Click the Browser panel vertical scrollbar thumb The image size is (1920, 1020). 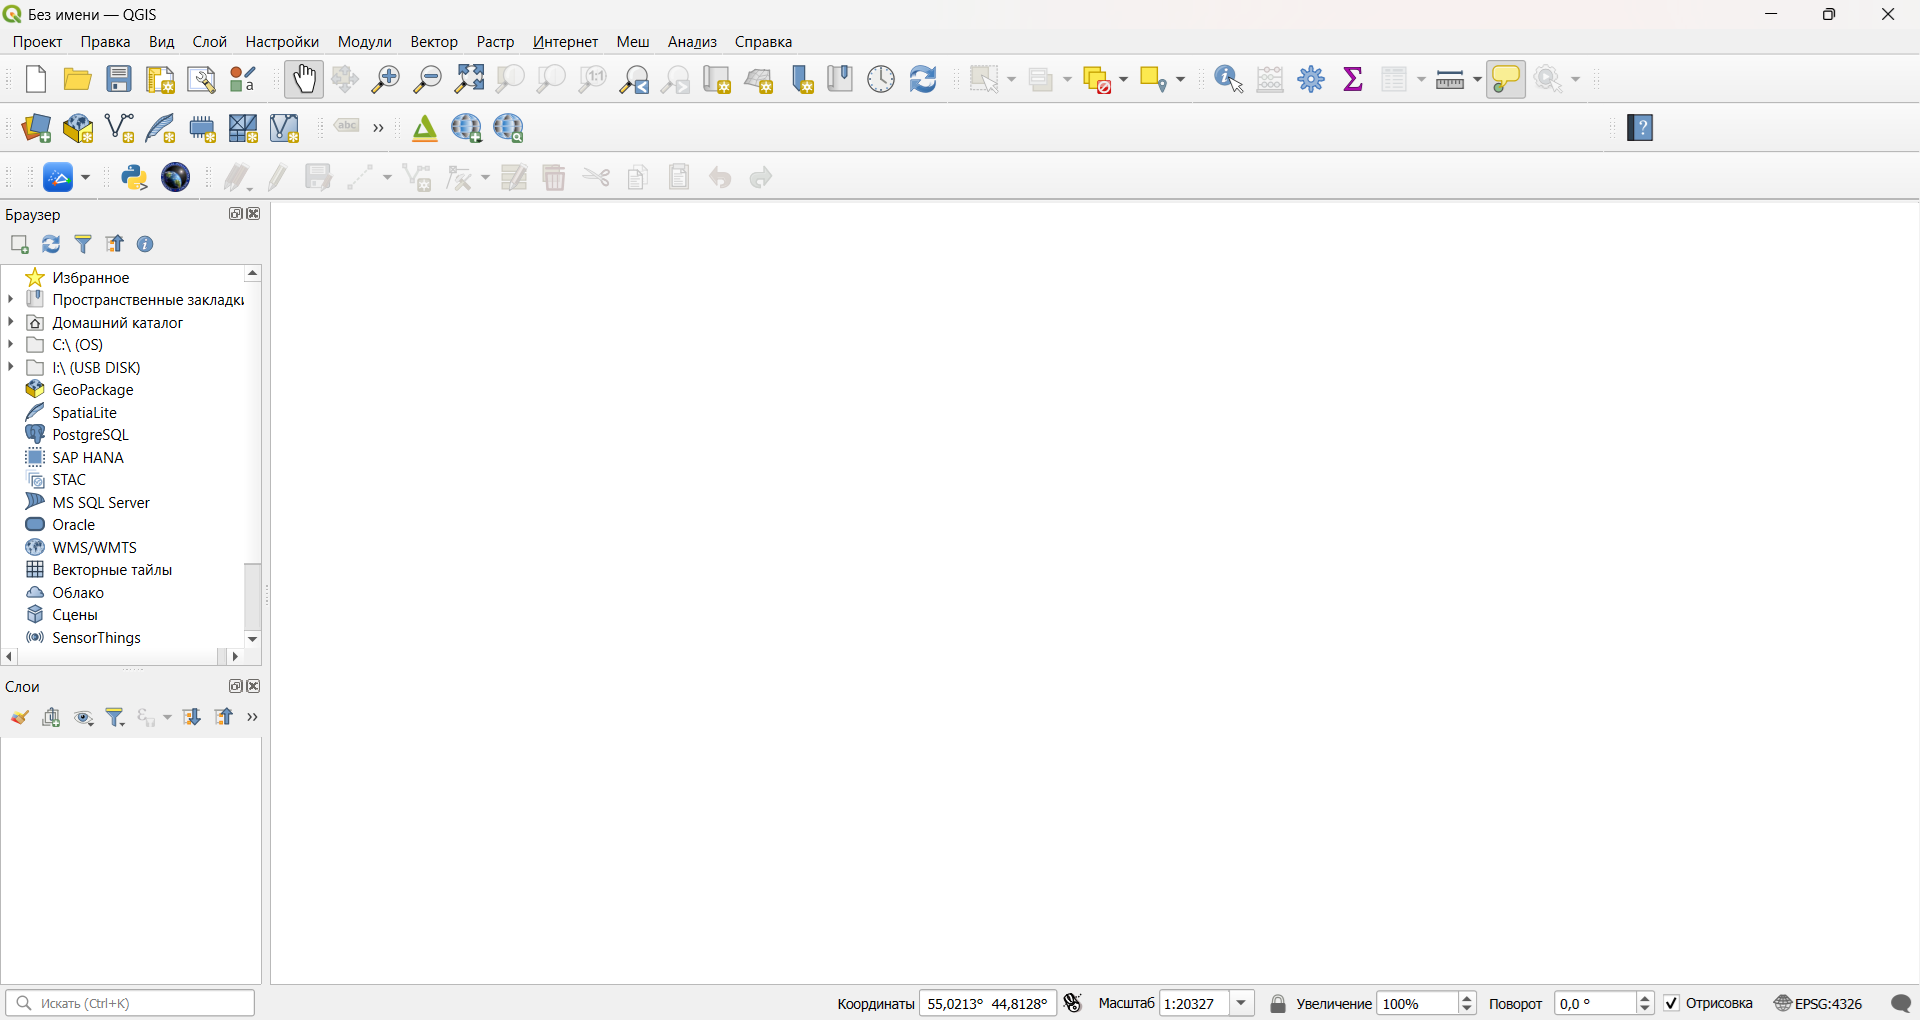point(253,596)
